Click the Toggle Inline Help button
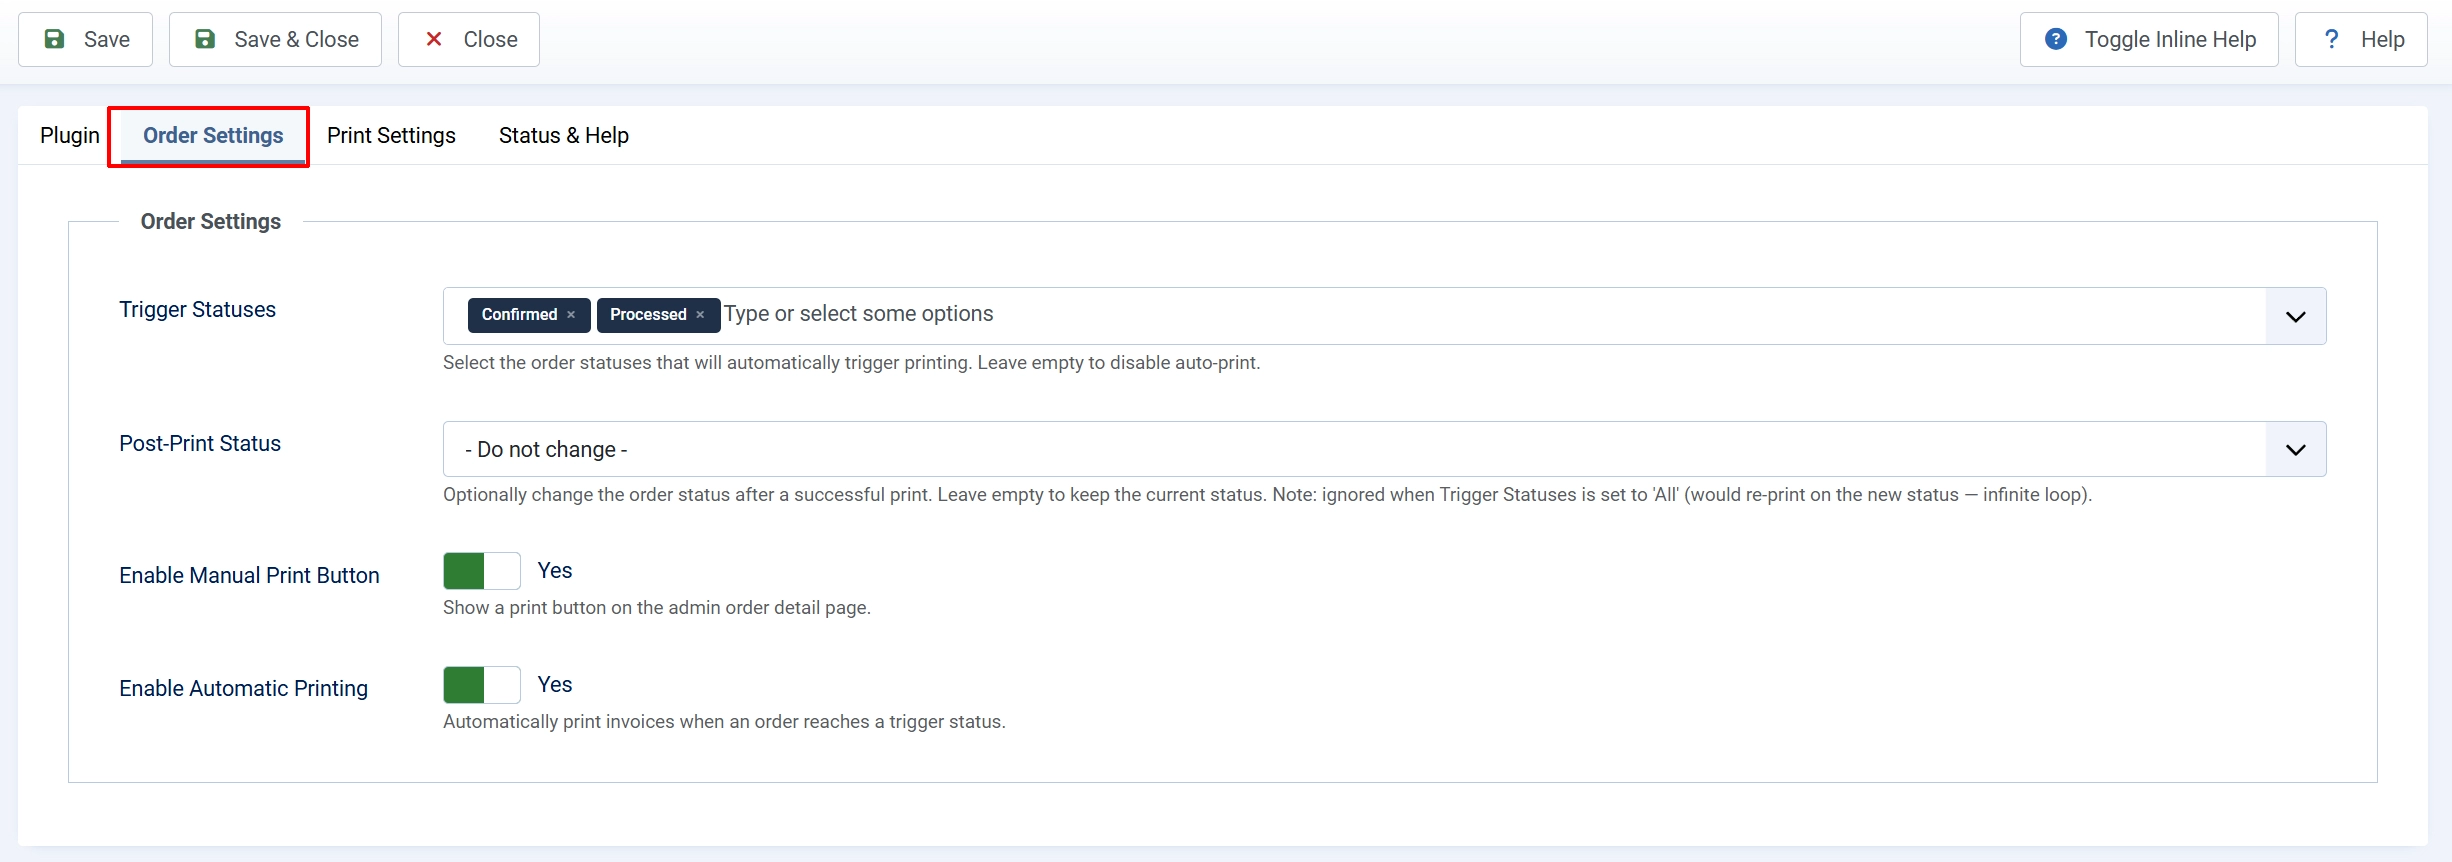This screenshot has width=2452, height=862. coord(2149,39)
